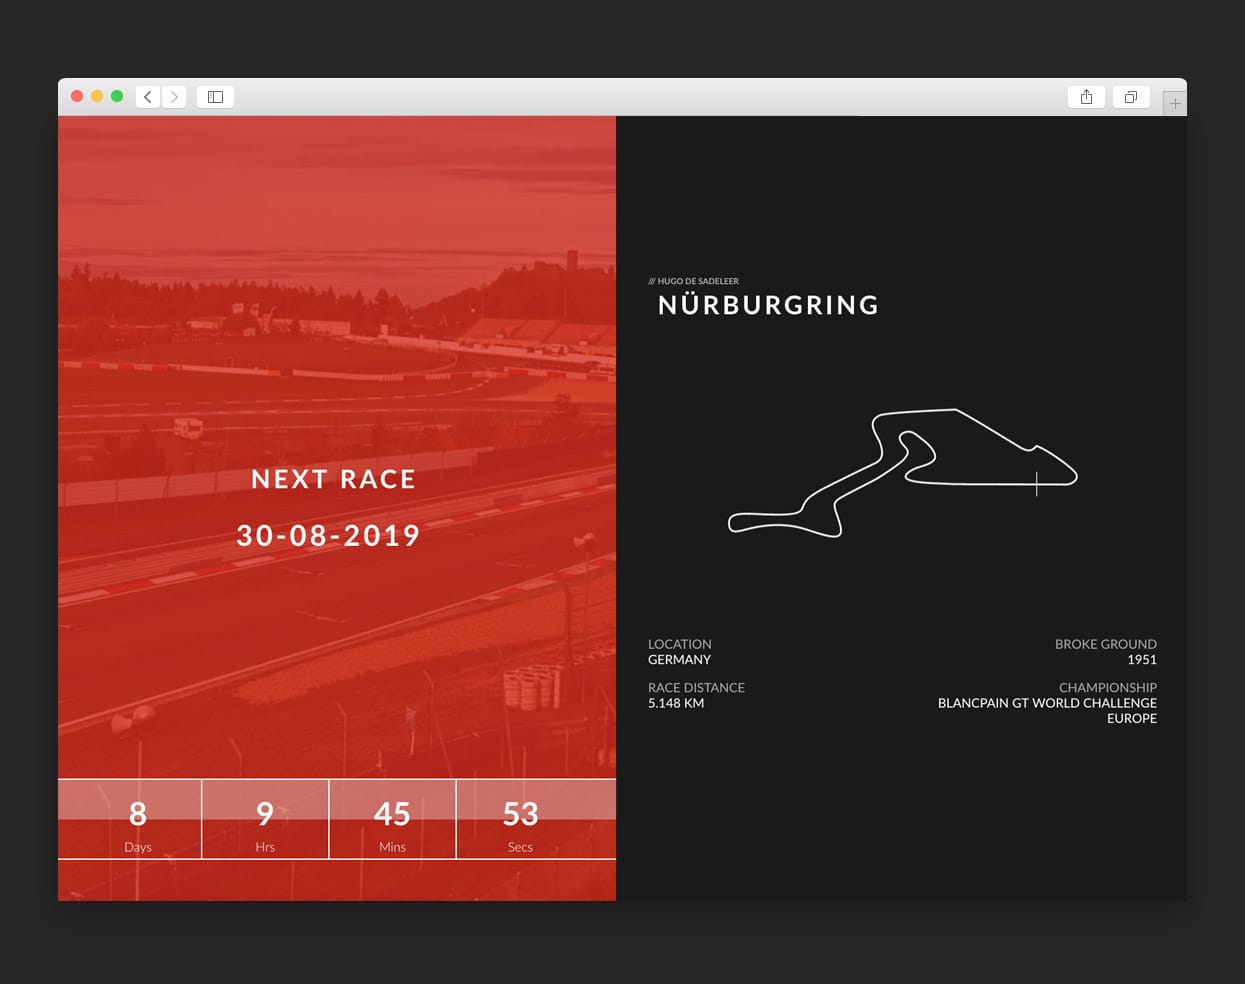Click the race date 30-08-2019
1245x984 pixels.
tap(328, 536)
